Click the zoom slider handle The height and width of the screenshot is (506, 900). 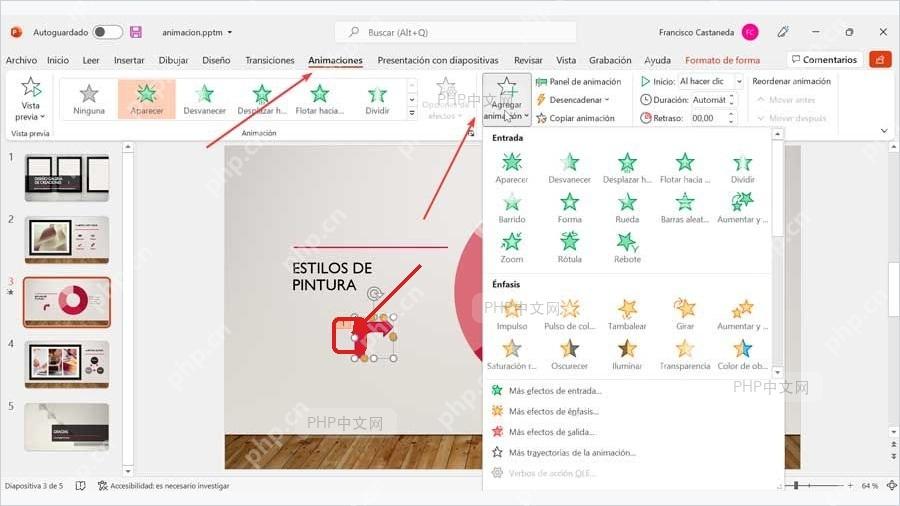[796, 485]
